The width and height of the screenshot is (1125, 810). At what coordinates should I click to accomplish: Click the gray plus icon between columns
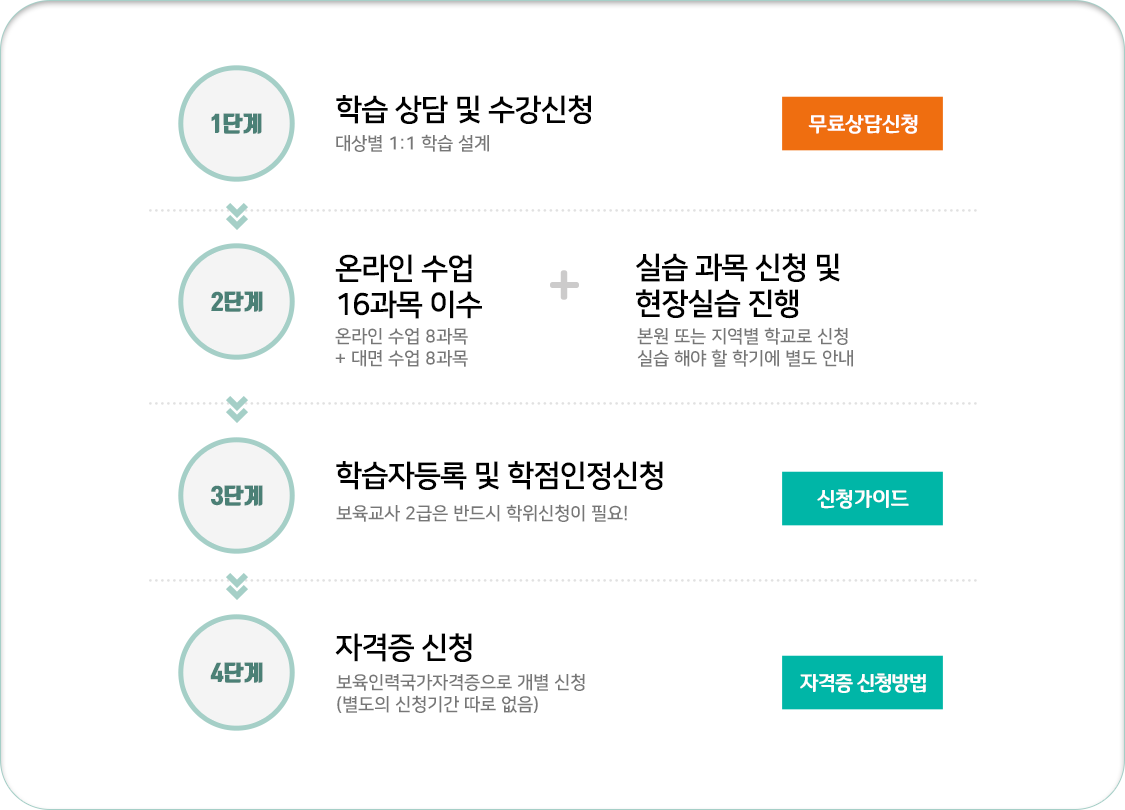coord(565,286)
